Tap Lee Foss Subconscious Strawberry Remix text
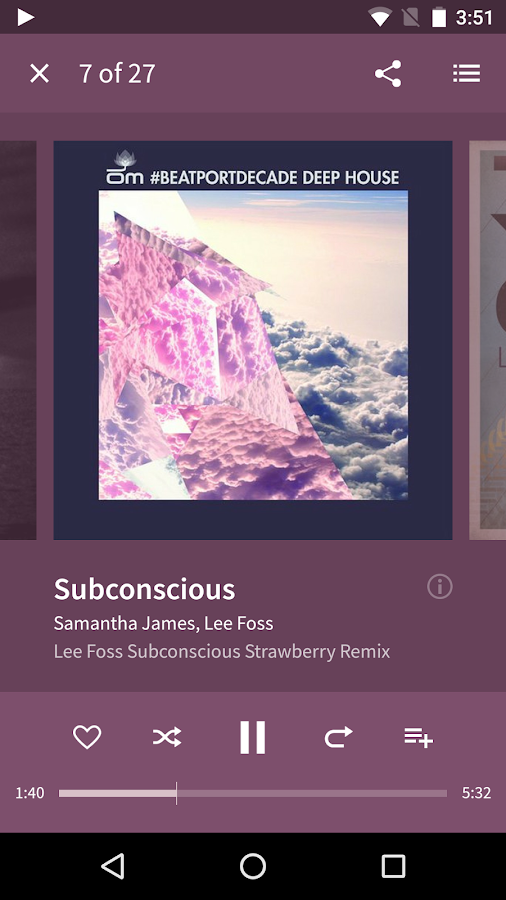 click(222, 651)
